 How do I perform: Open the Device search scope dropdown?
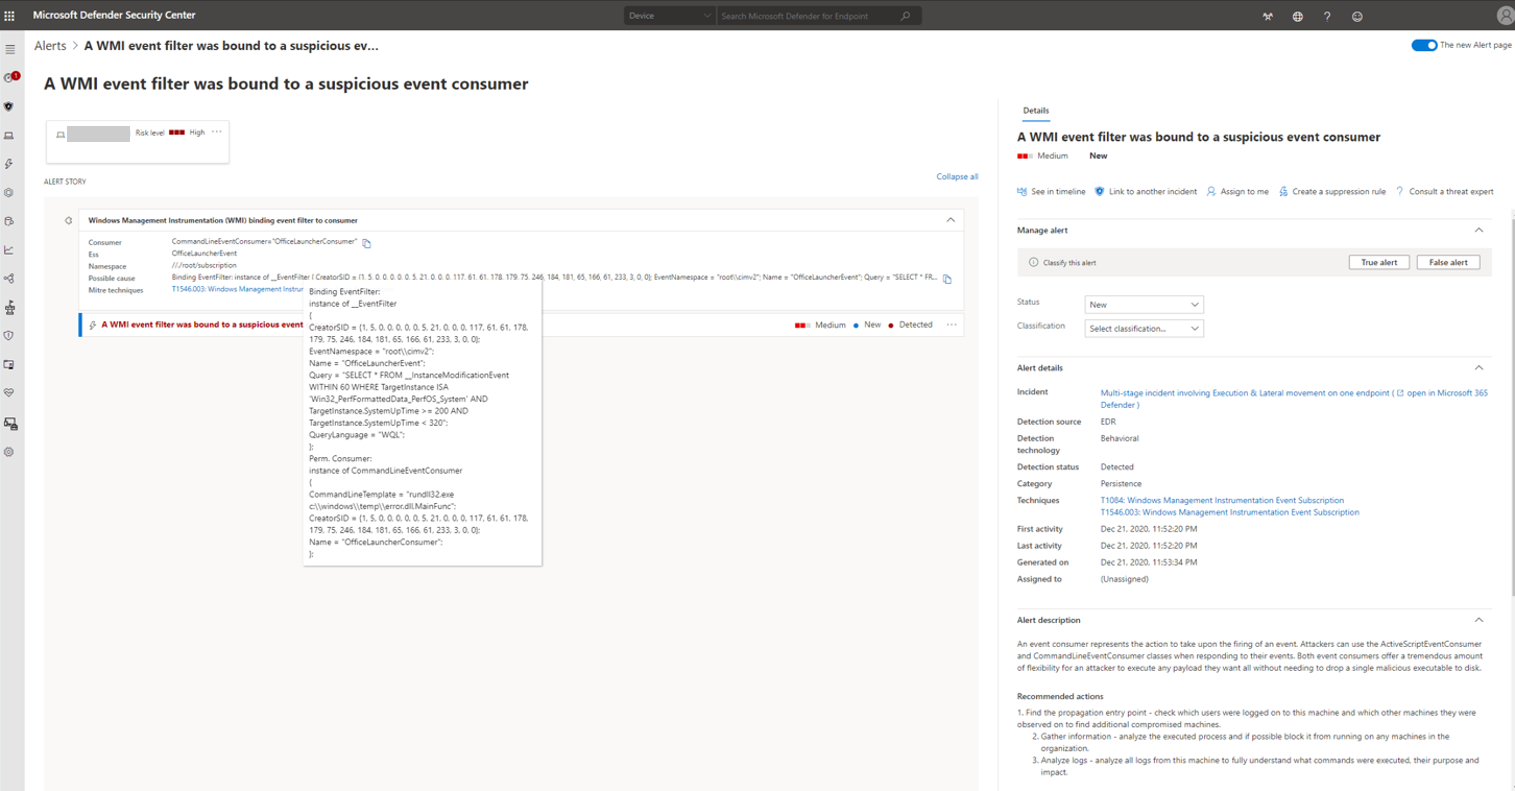coord(668,16)
